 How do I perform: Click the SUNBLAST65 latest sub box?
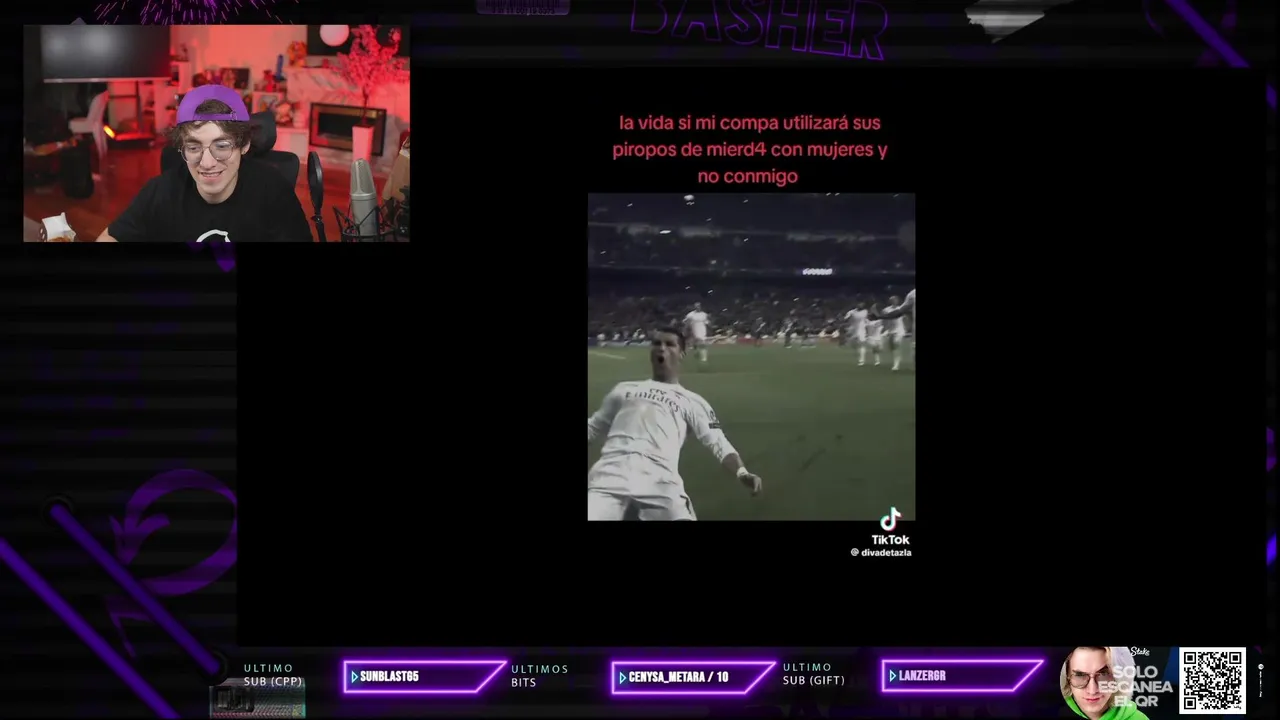pos(424,677)
